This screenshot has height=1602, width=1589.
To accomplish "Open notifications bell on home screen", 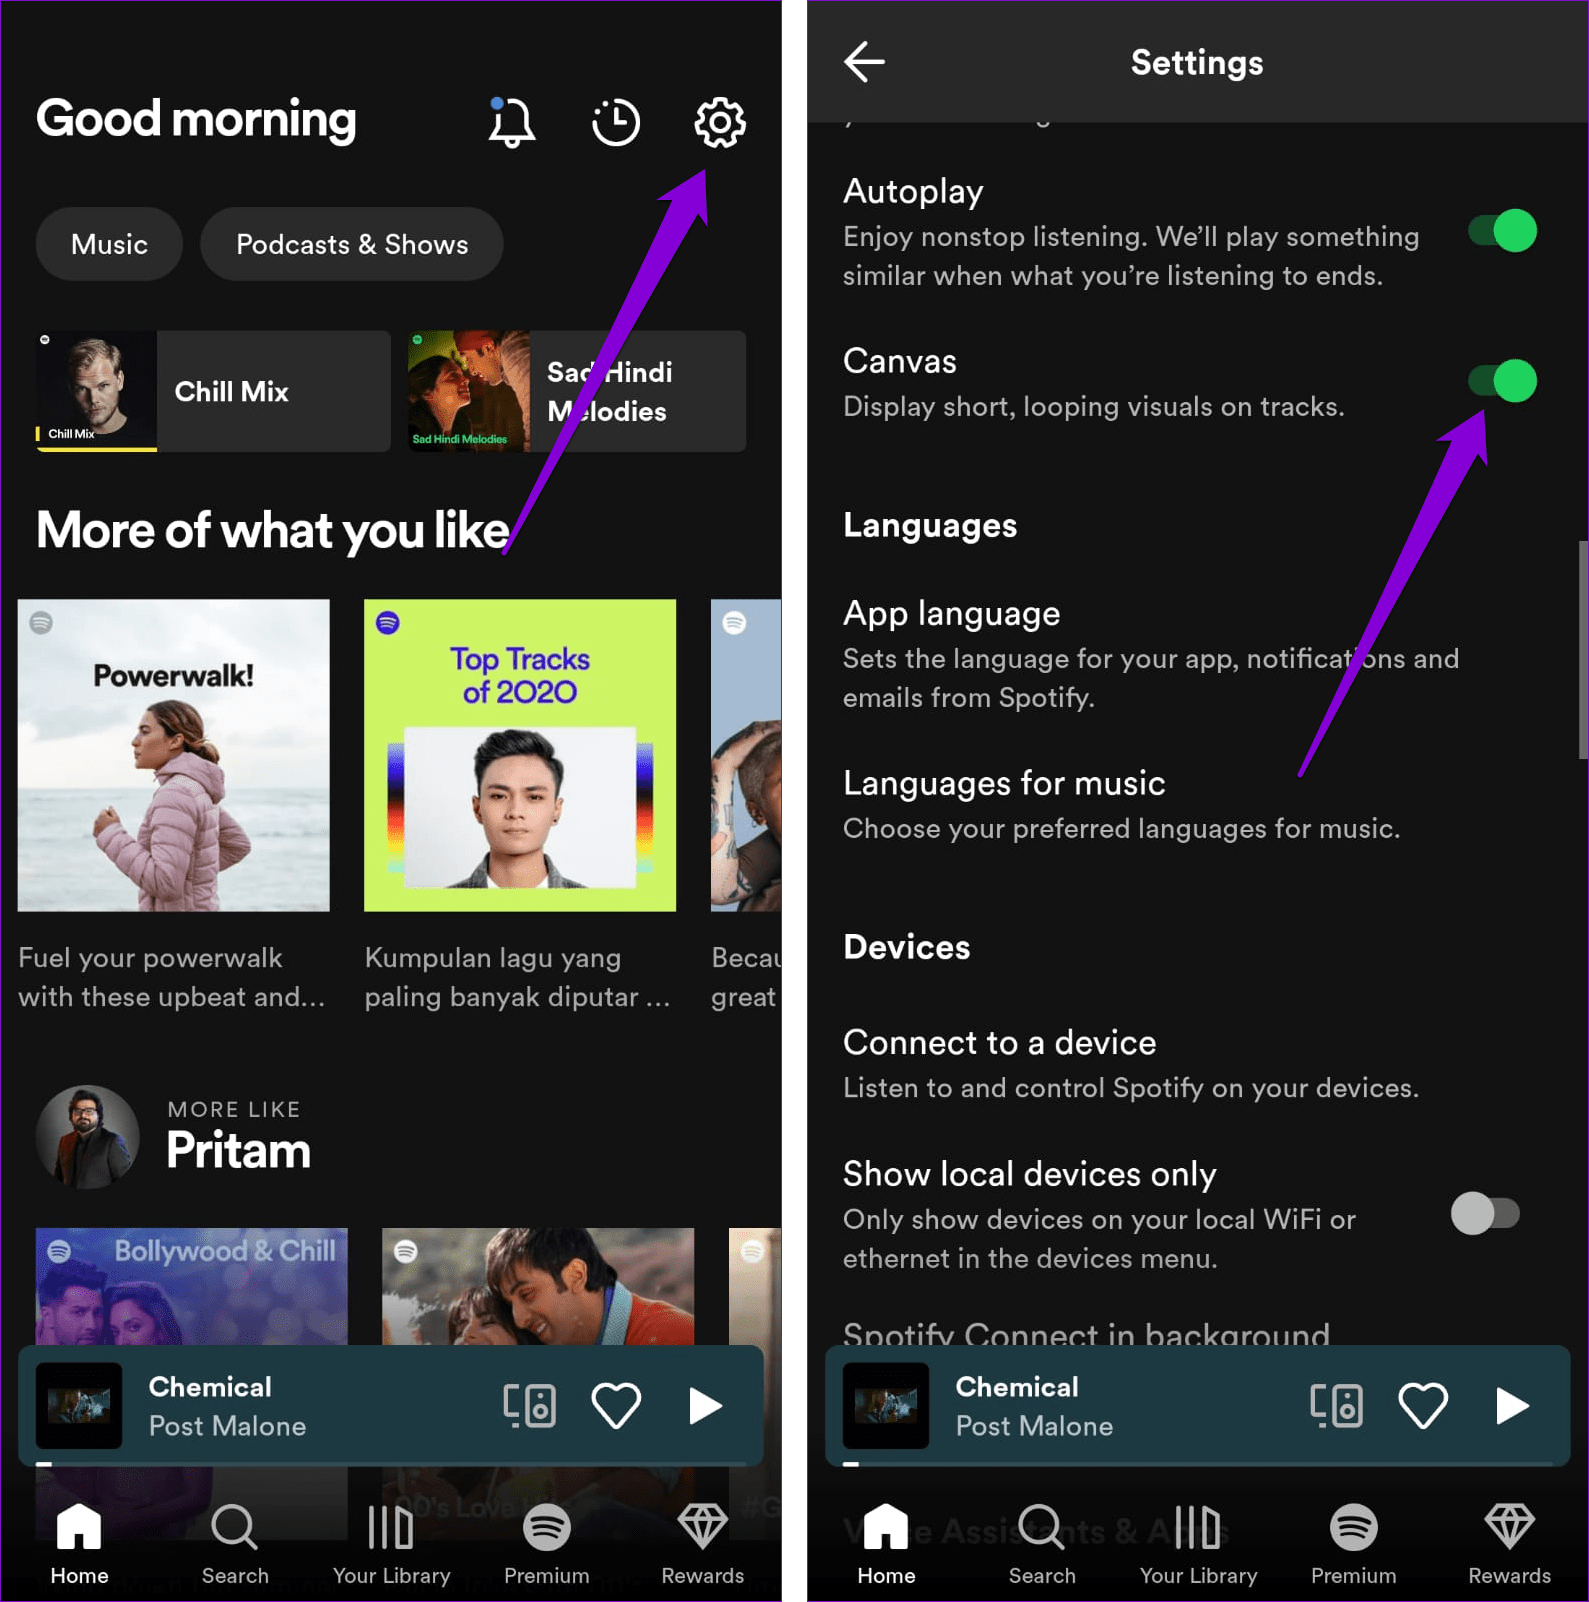I will pos(511,122).
